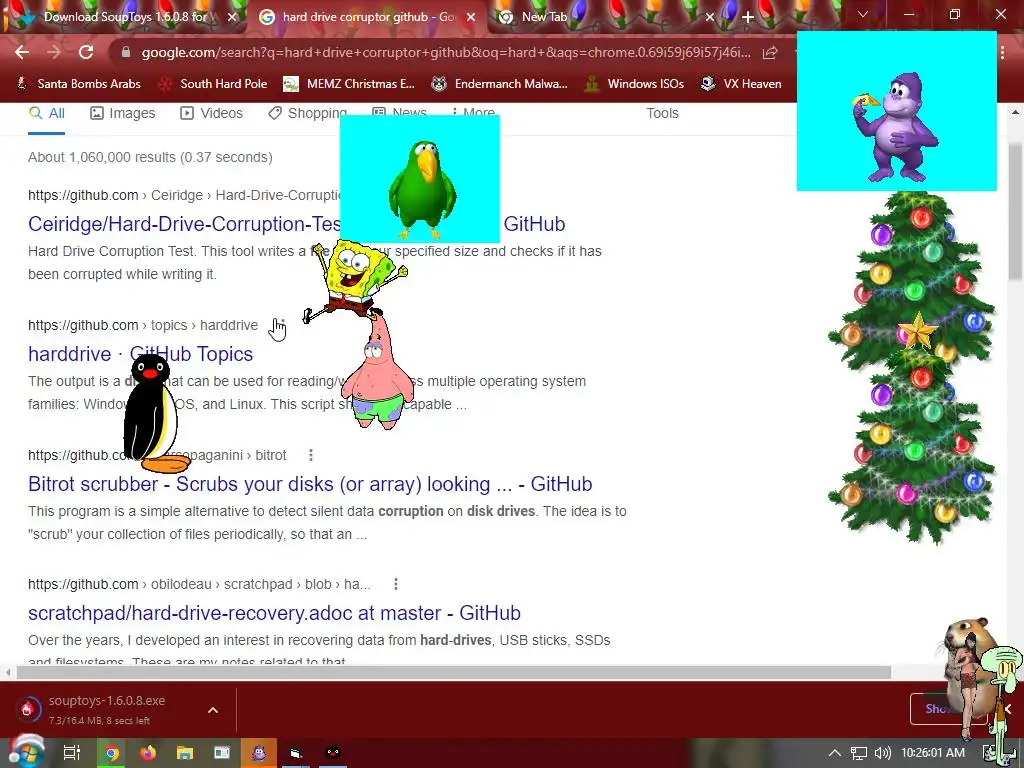Image resolution: width=1024 pixels, height=768 pixels.
Task: Click the share page icon in address bar
Action: [770, 52]
